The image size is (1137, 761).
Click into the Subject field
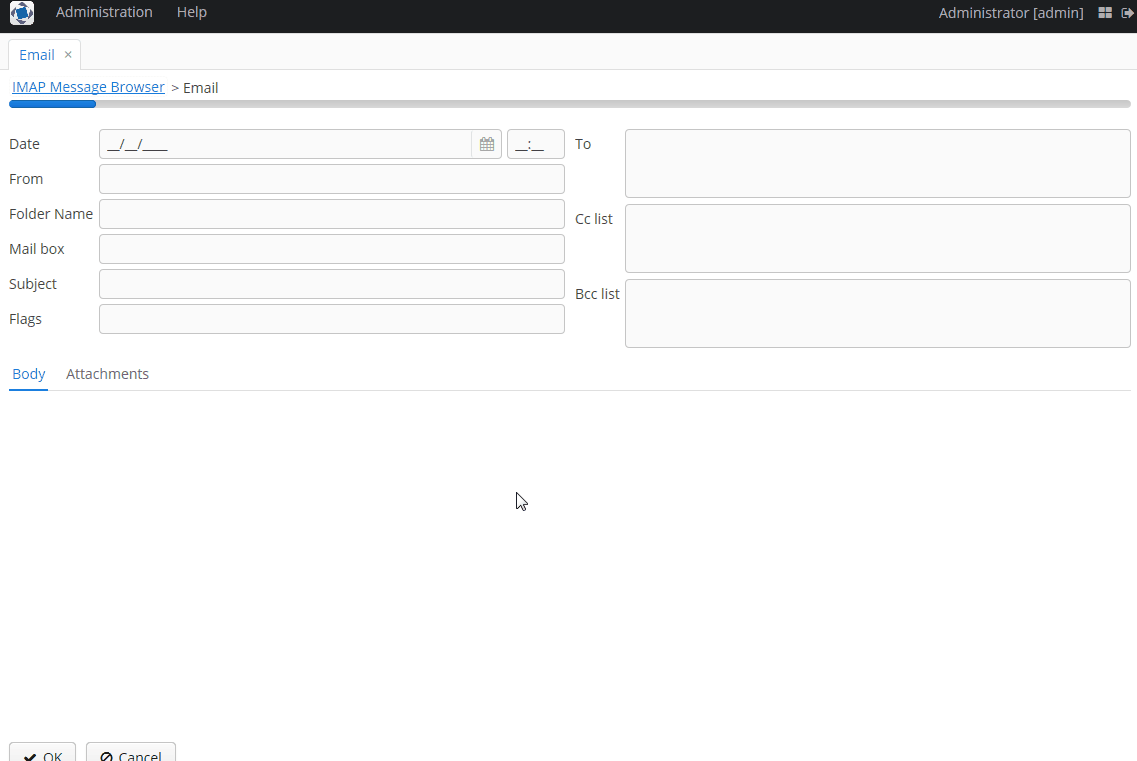pos(331,284)
